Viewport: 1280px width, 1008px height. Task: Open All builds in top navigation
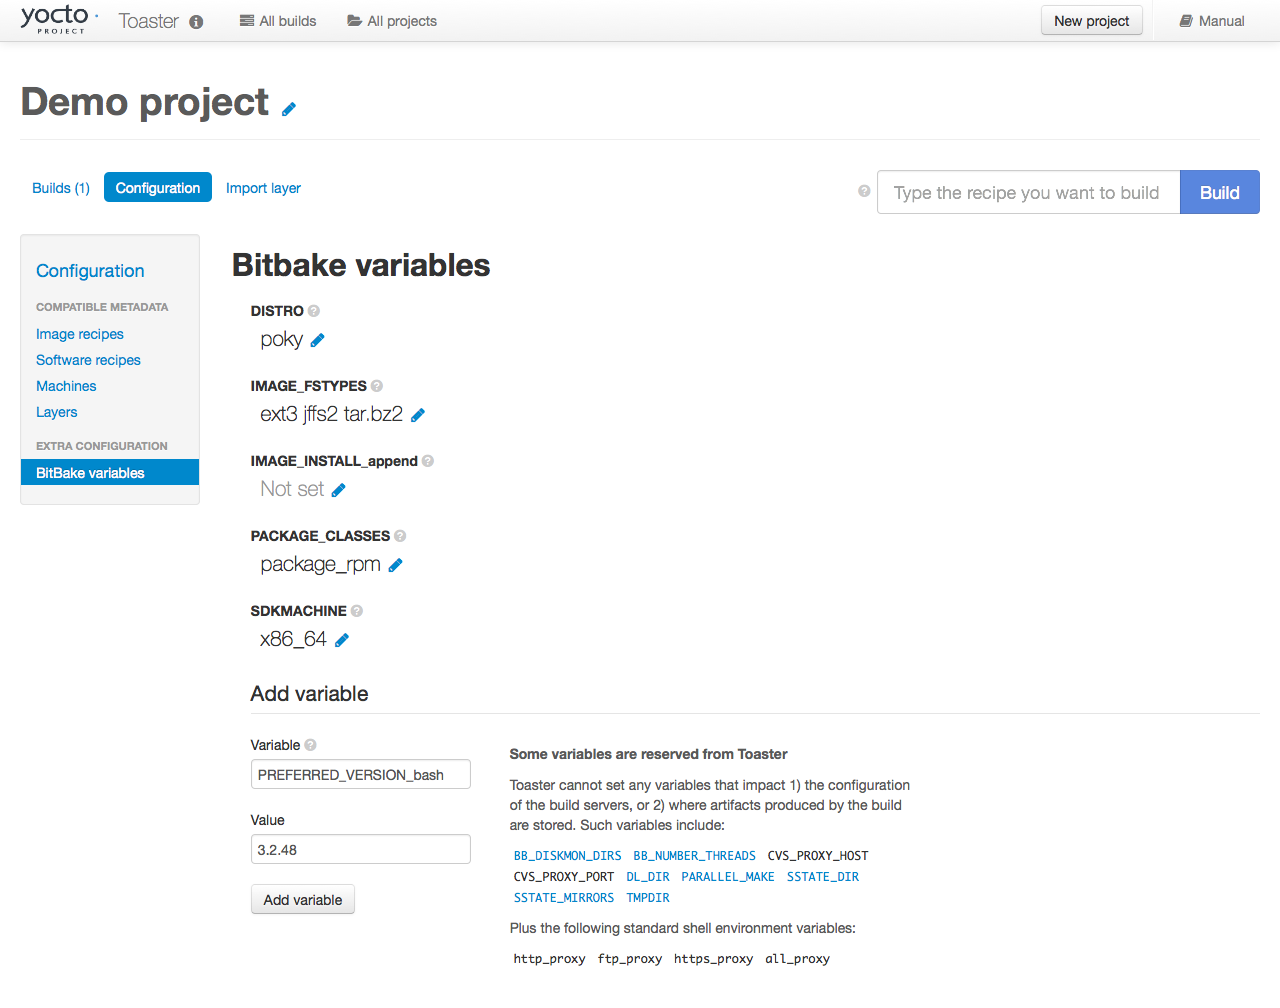pos(278,21)
